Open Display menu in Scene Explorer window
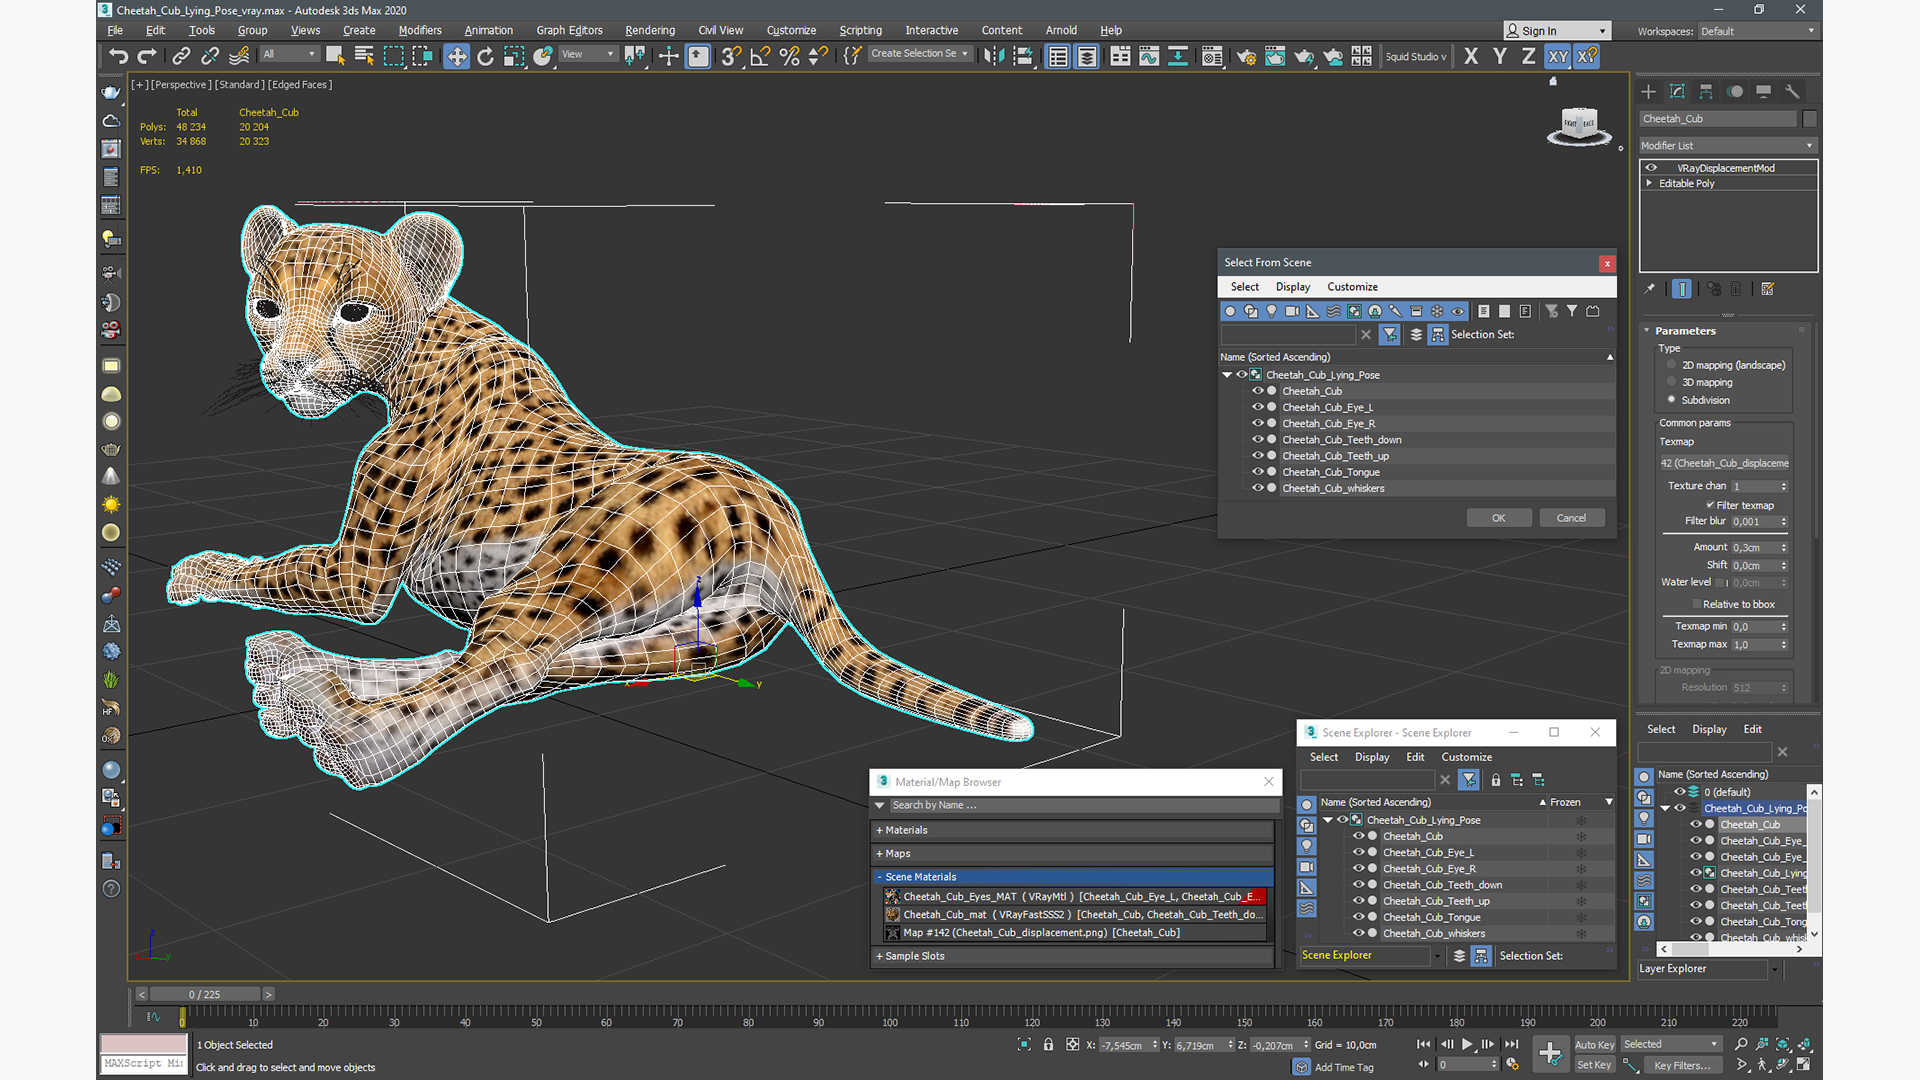 click(1371, 757)
